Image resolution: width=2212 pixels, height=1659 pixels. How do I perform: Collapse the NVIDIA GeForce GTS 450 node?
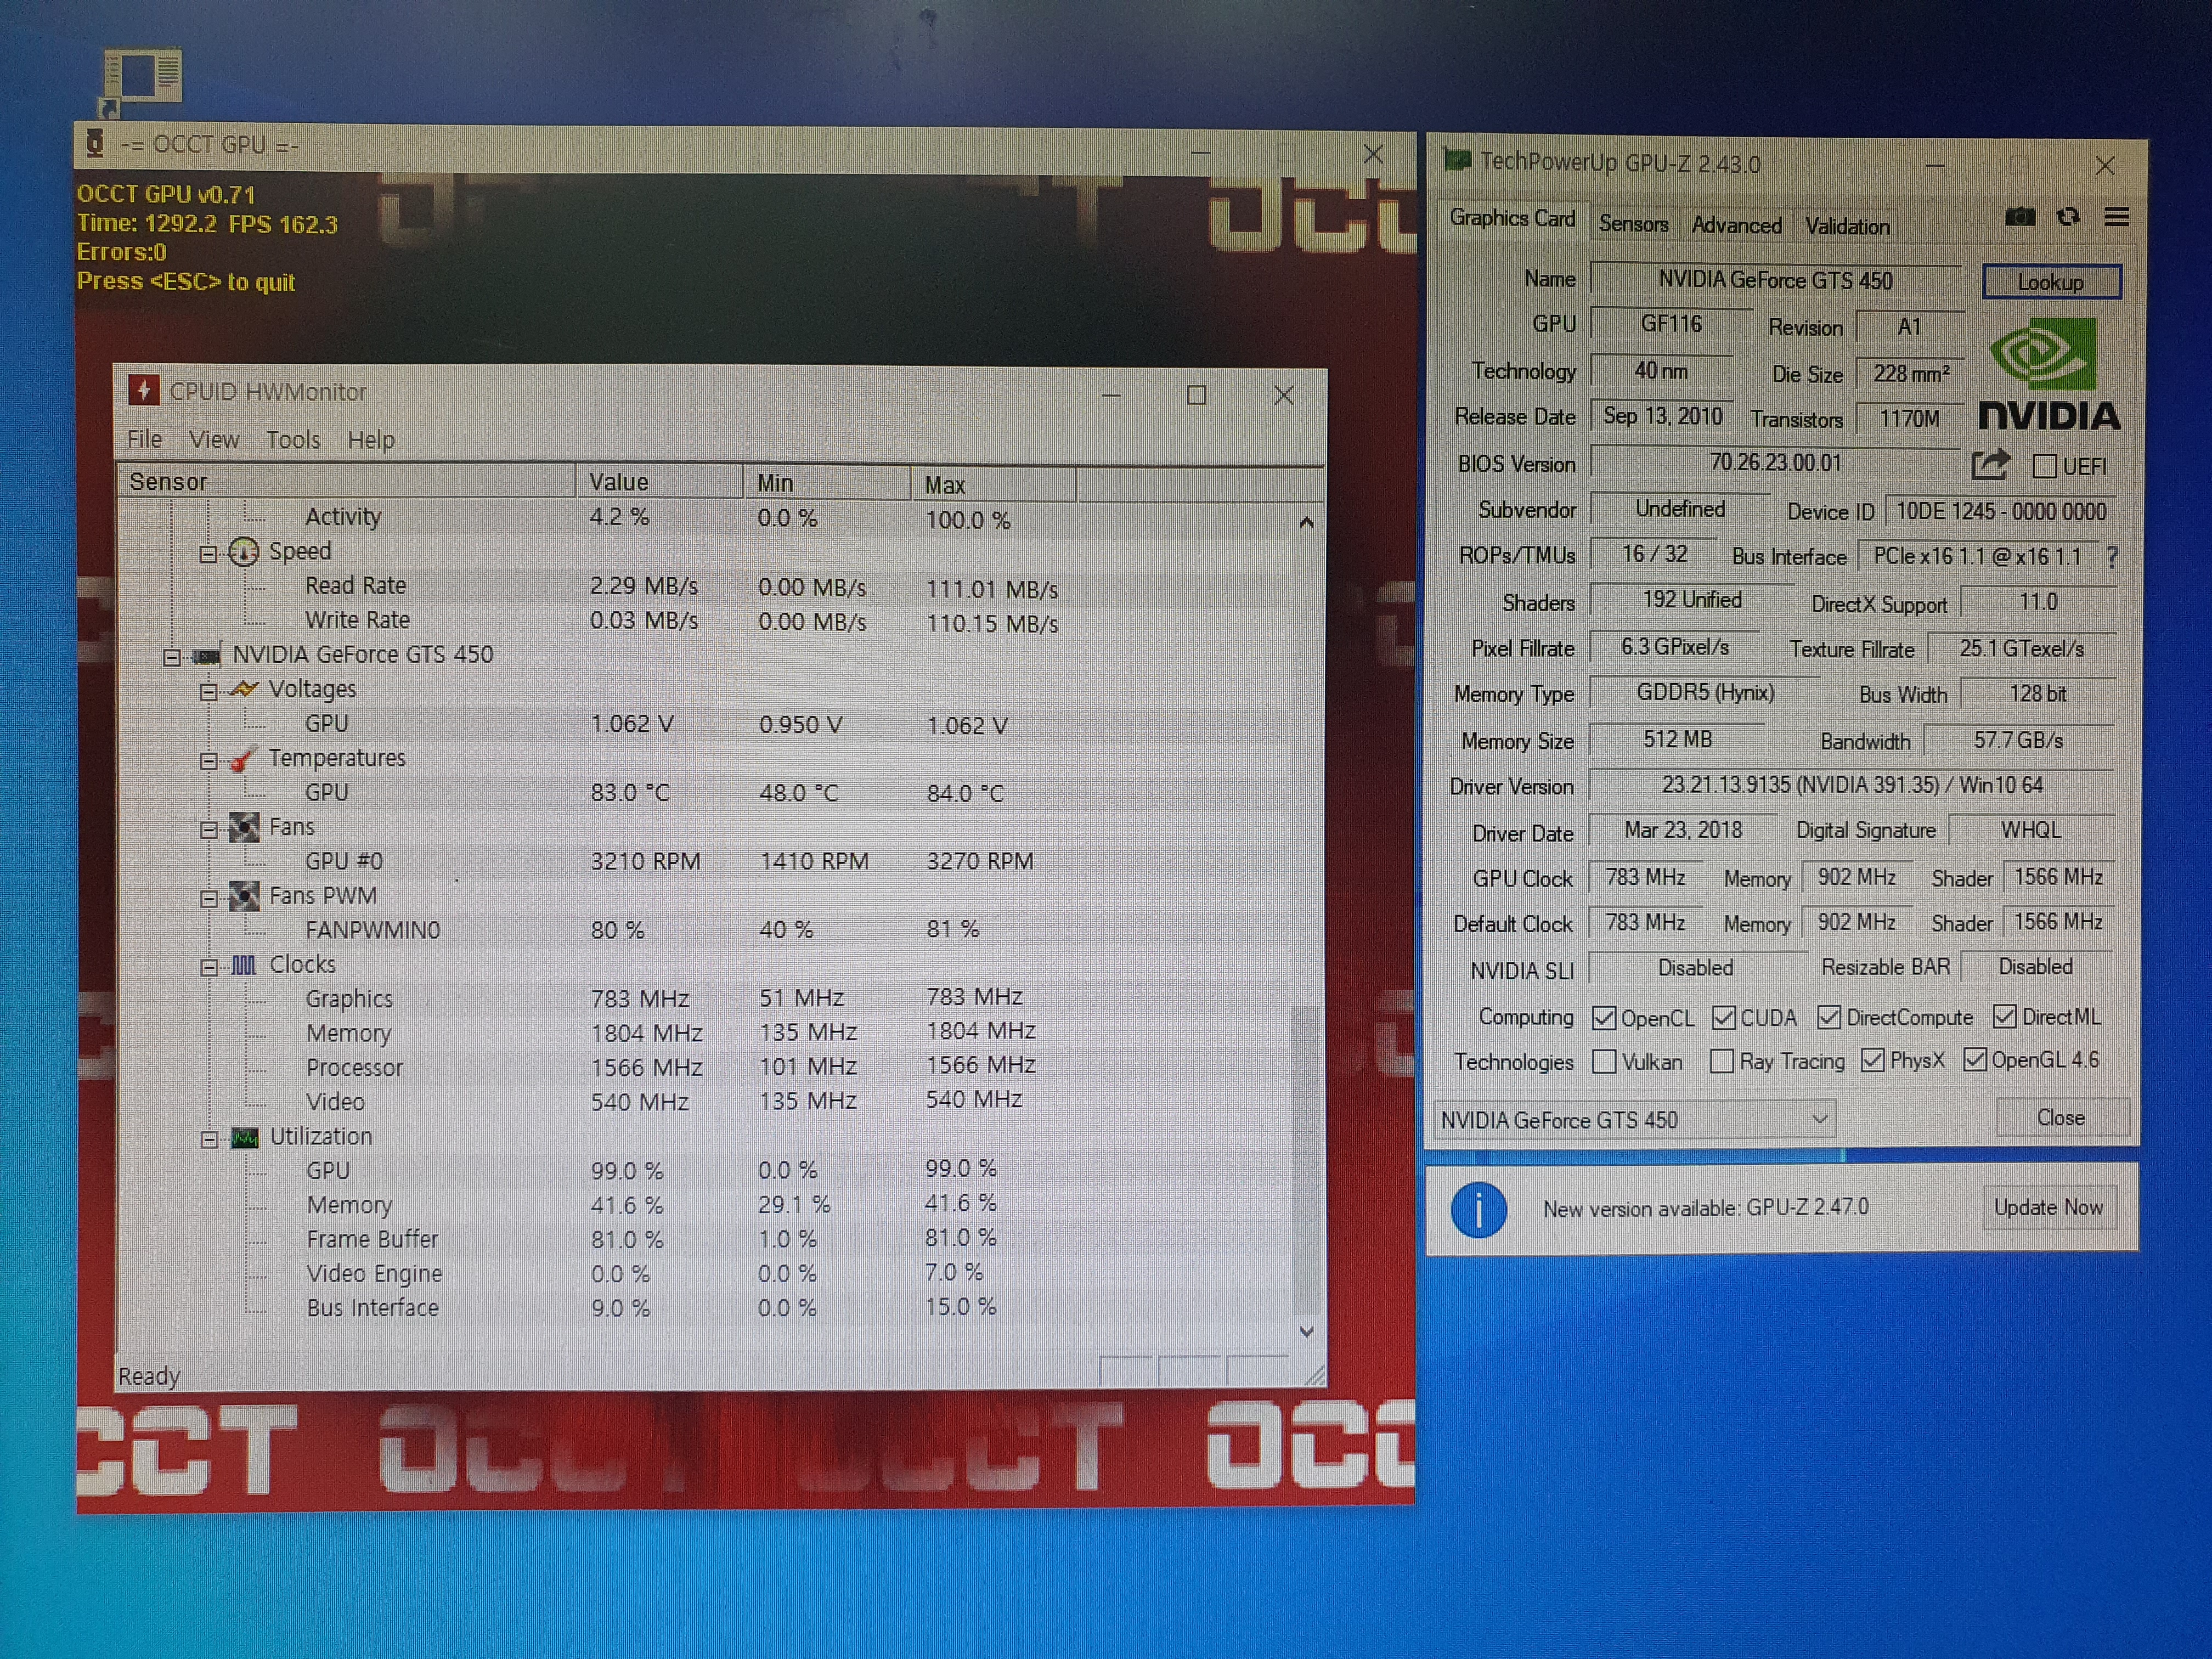[171, 657]
